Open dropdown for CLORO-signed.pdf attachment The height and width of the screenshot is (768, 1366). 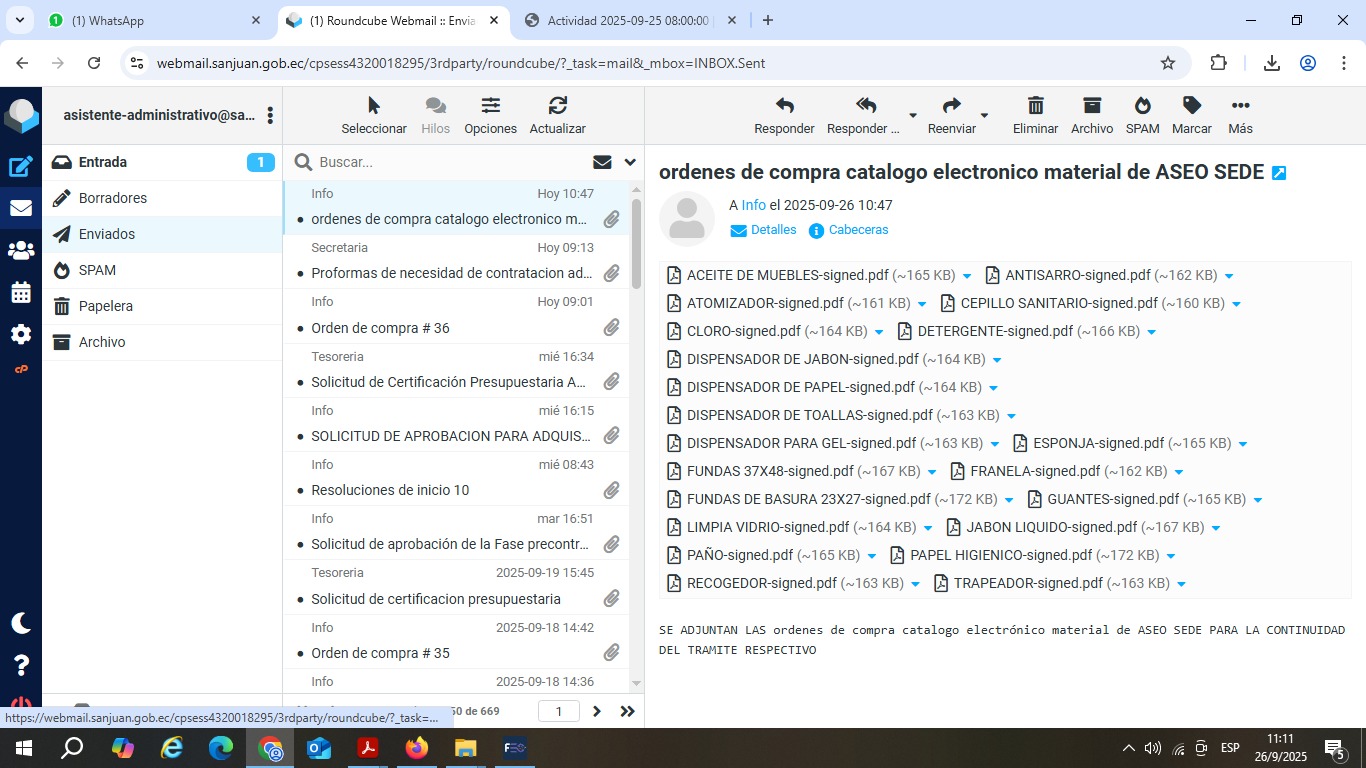click(x=879, y=332)
